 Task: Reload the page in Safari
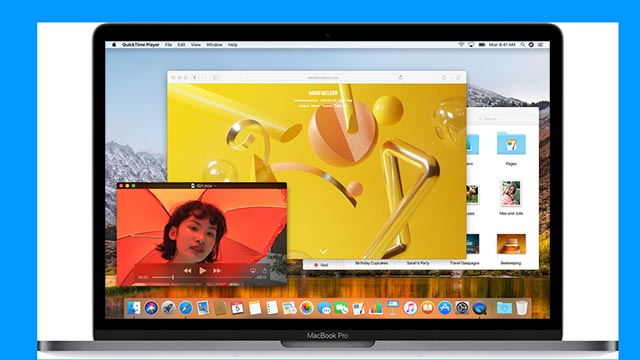400,77
